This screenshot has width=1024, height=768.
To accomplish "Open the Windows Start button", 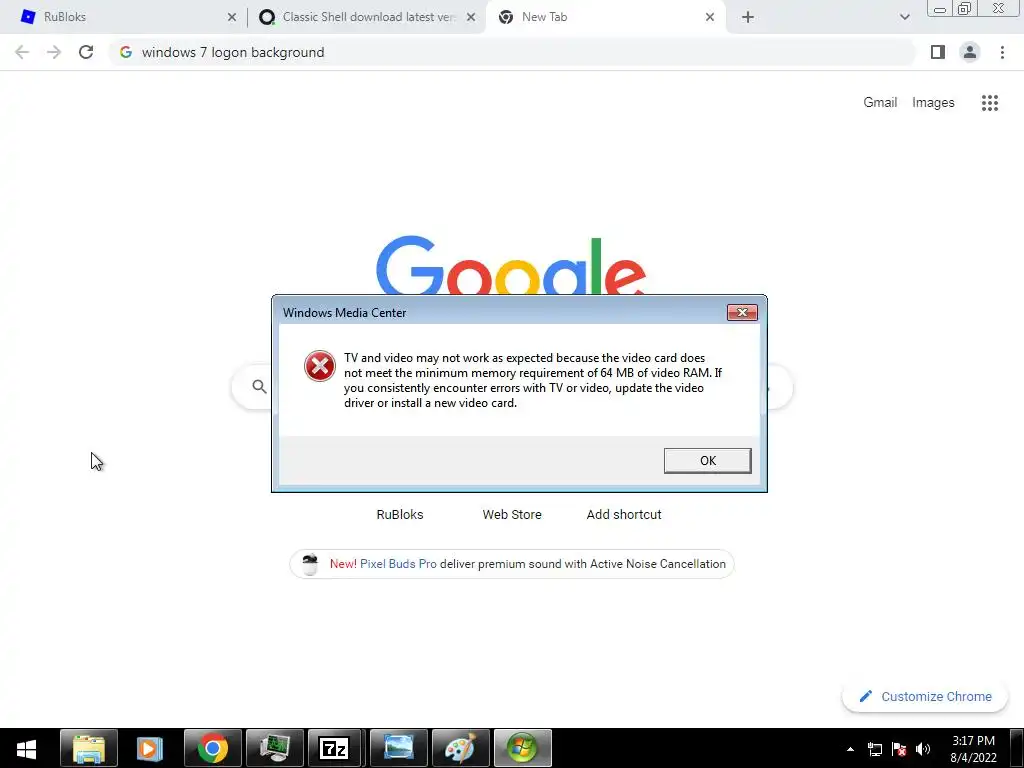I will (x=27, y=748).
